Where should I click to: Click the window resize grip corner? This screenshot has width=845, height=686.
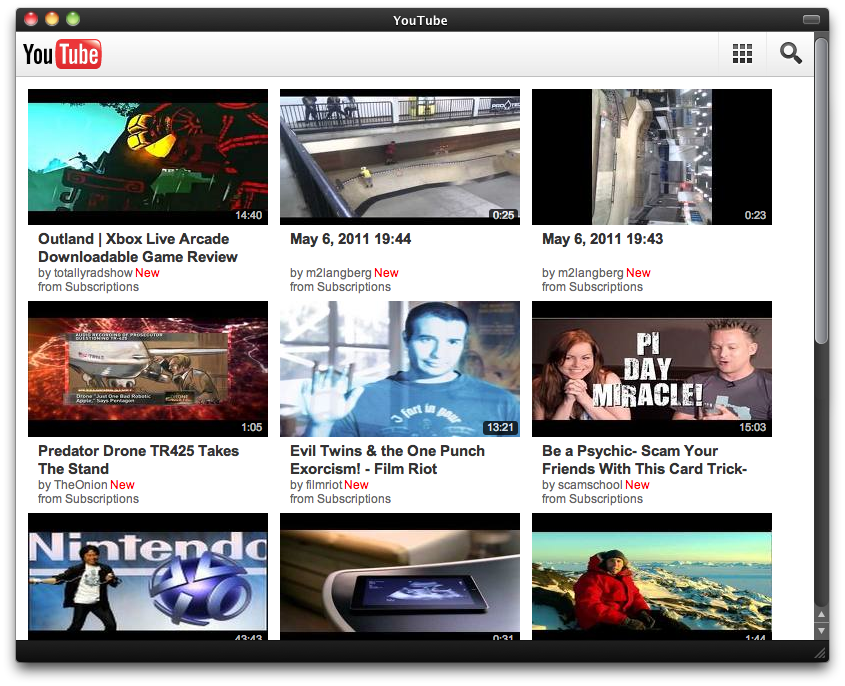tap(820, 652)
